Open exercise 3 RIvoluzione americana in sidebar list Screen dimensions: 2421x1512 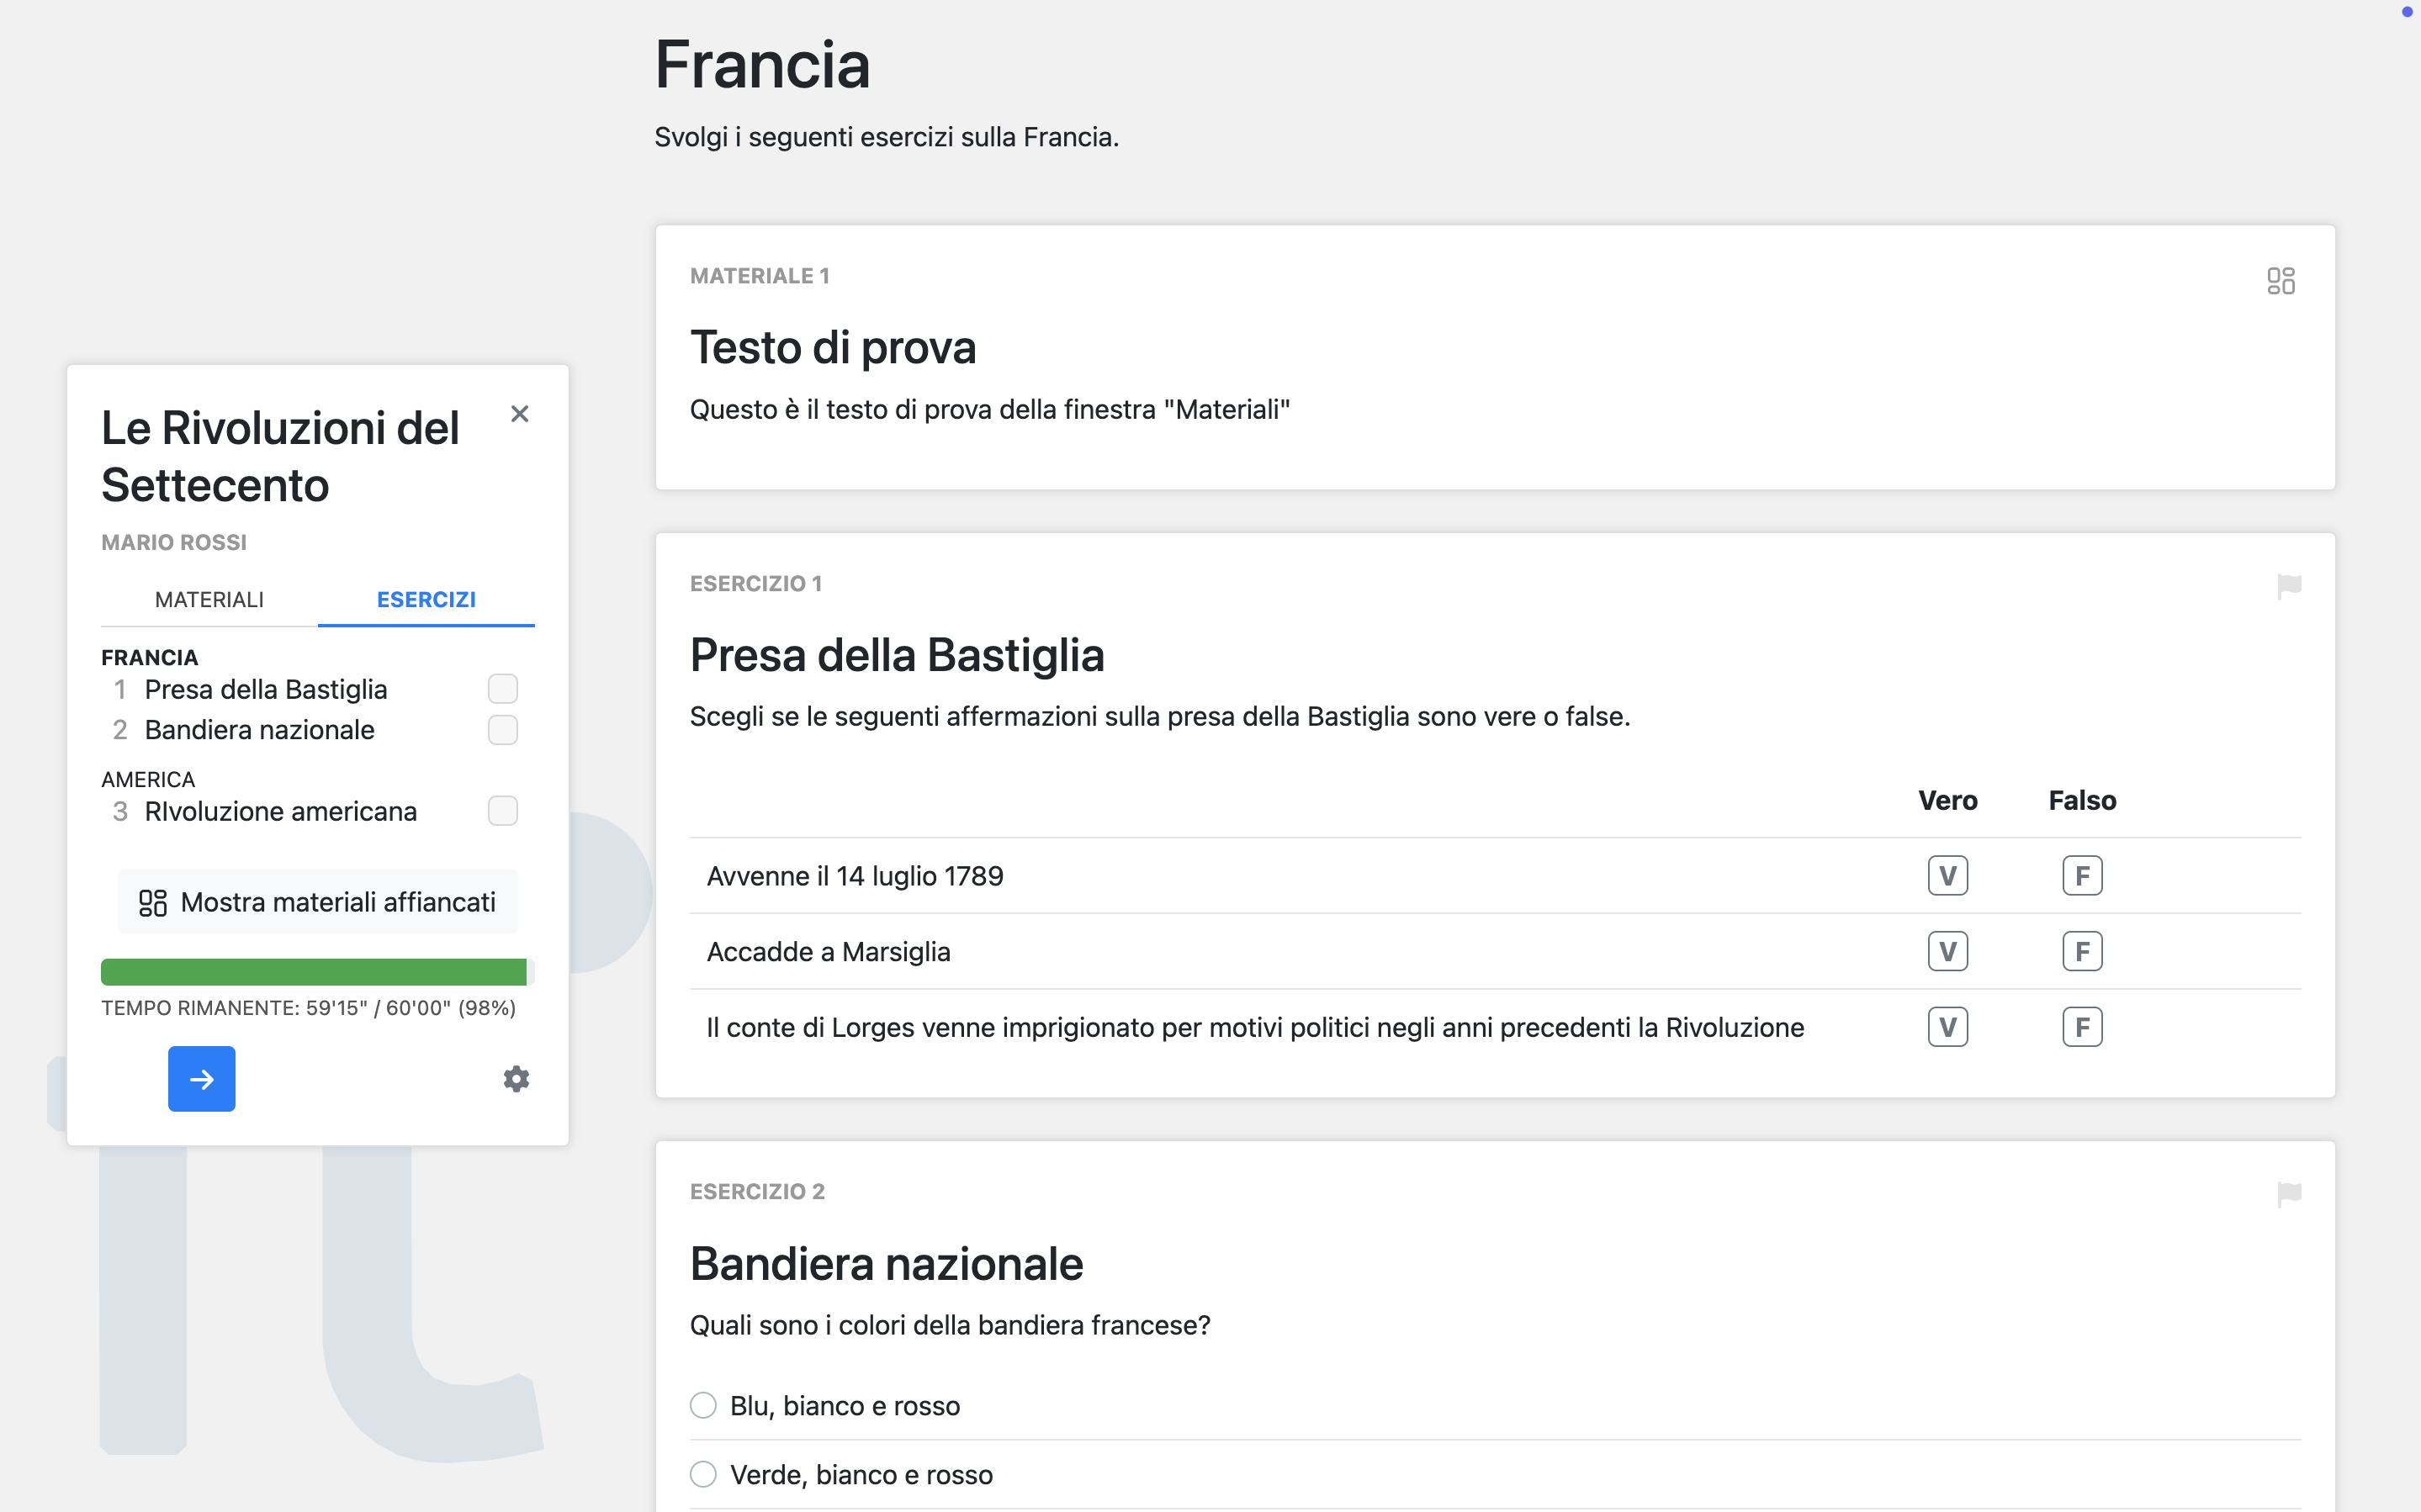[x=280, y=811]
